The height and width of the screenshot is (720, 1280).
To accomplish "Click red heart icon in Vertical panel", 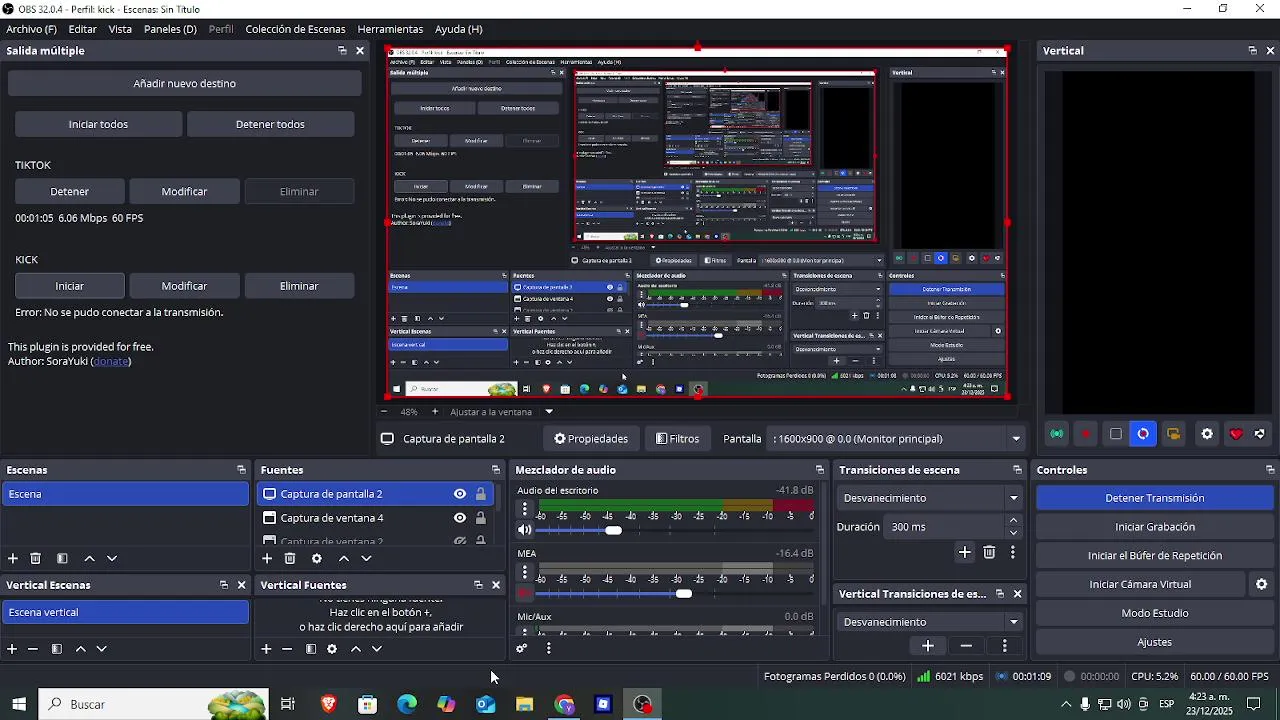I will click(1236, 434).
